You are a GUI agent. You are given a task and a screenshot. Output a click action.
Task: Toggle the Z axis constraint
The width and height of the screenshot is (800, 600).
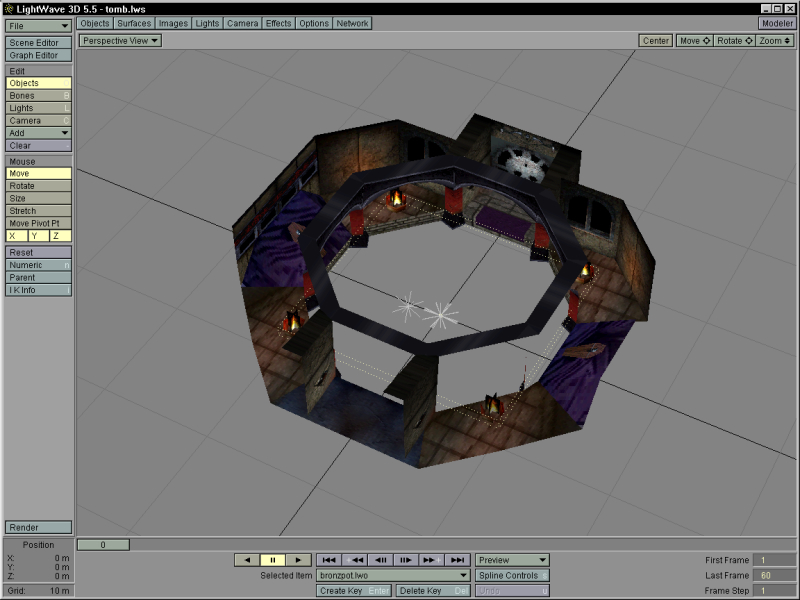point(60,236)
